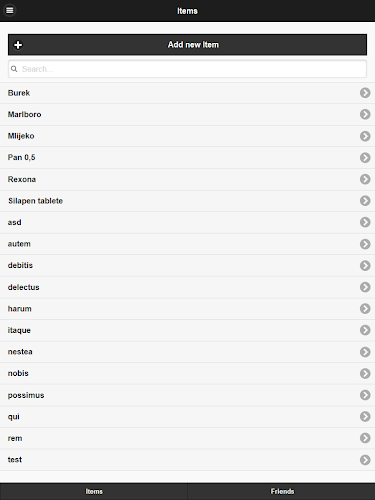The width and height of the screenshot is (375, 500).
Task: Open the hamburger menu icon
Action: (10, 10)
